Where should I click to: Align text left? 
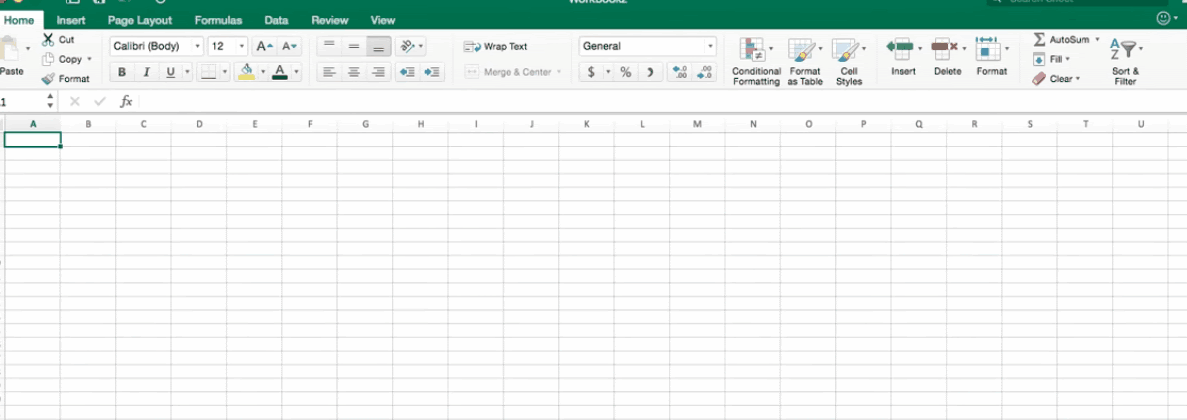[x=329, y=72]
